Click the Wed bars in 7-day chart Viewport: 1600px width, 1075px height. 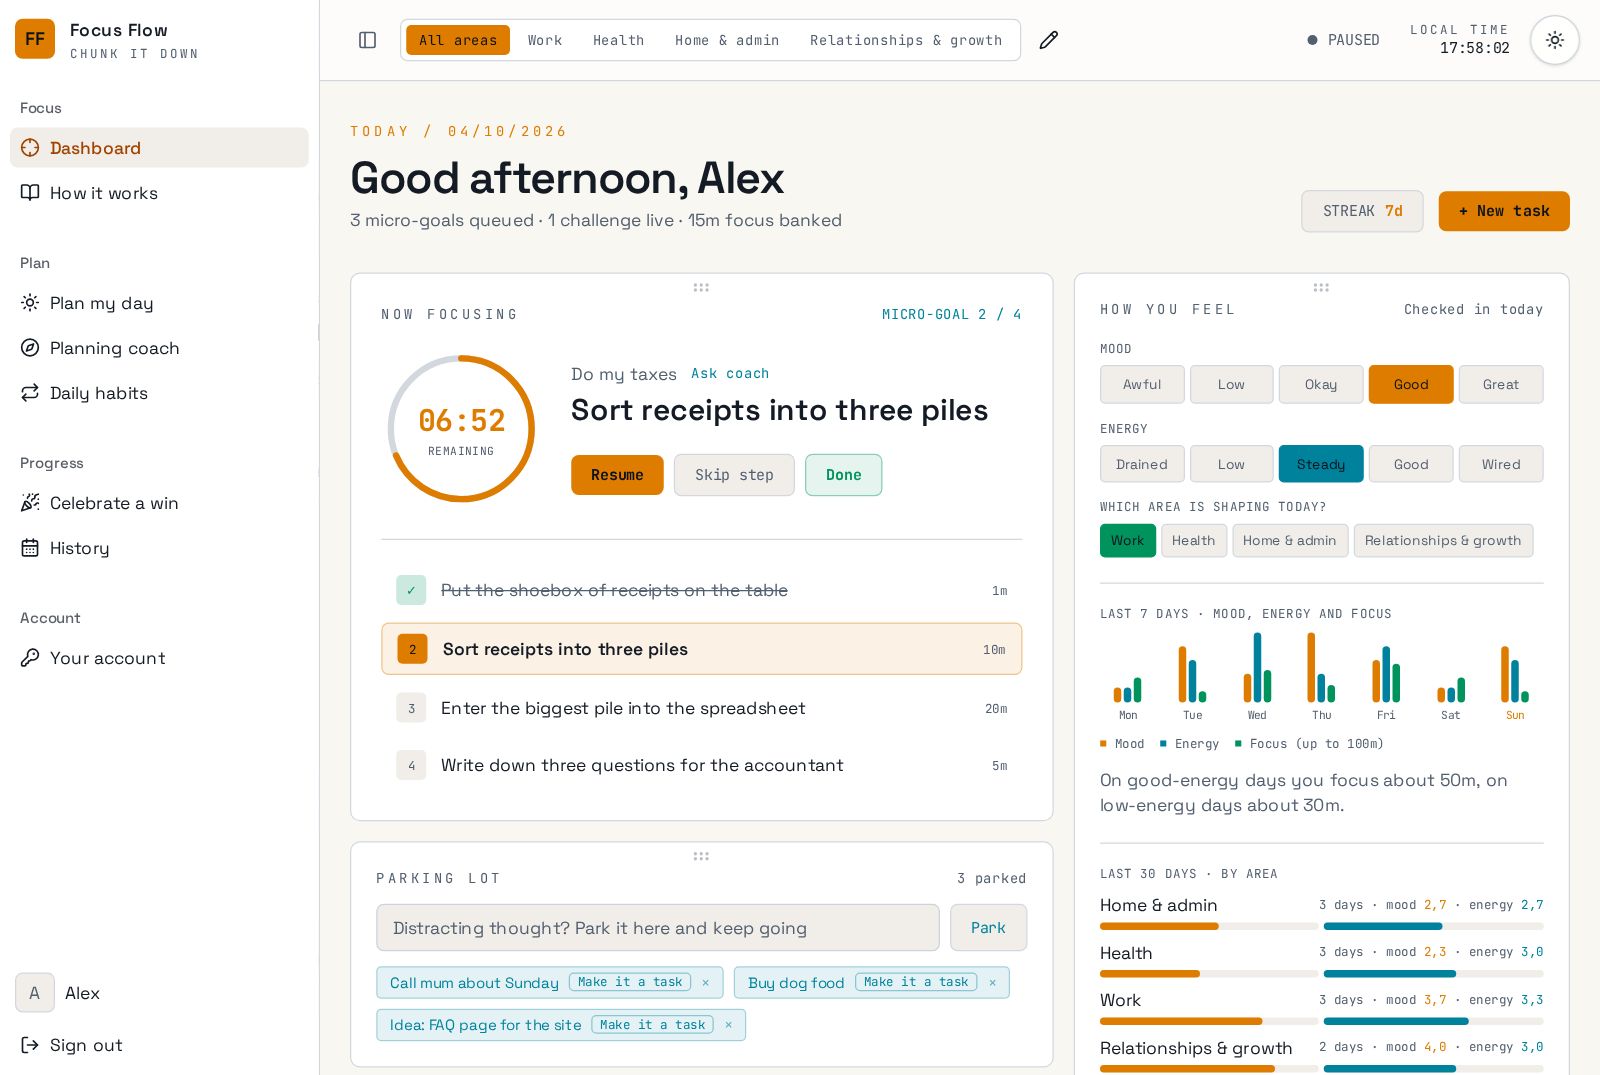(1257, 667)
